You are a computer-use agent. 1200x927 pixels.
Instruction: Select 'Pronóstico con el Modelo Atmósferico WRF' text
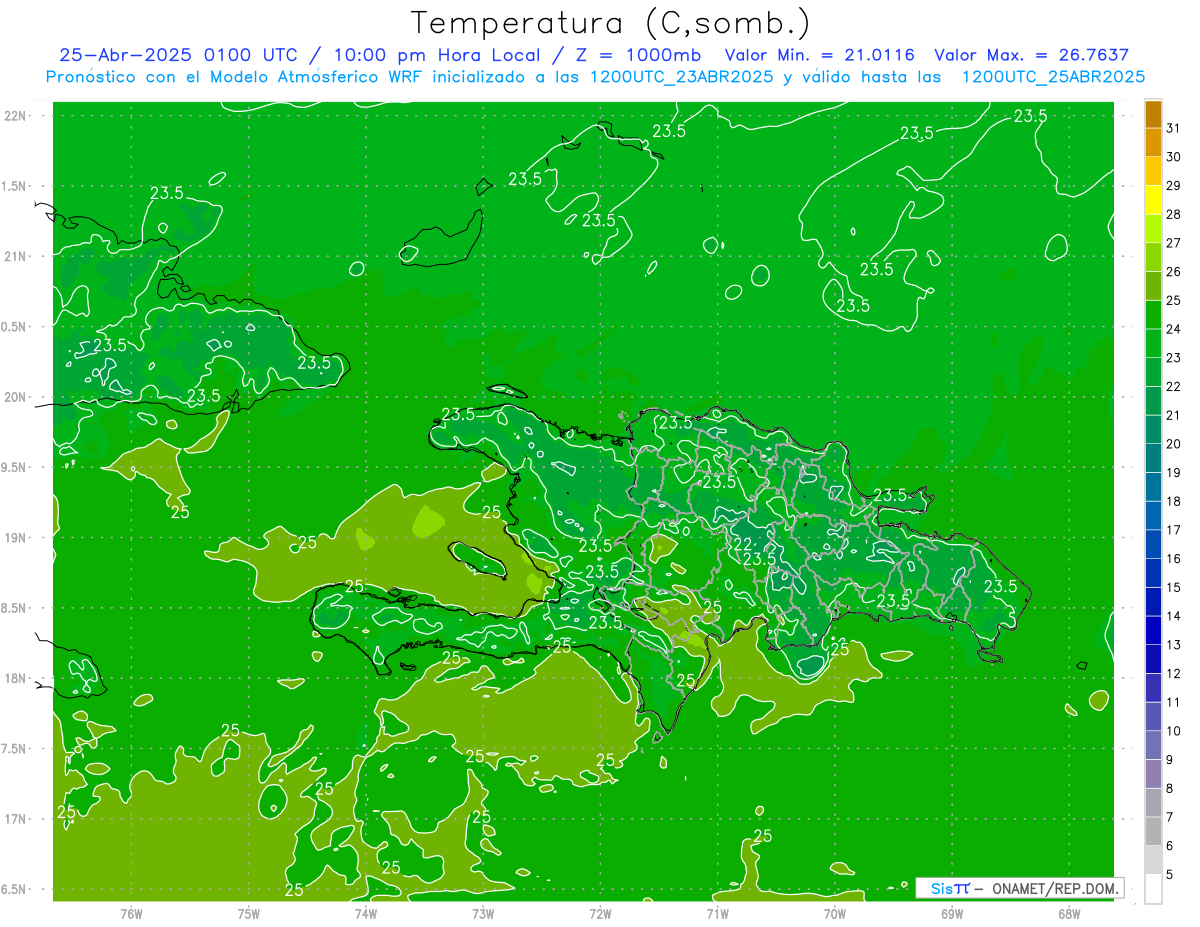236,77
